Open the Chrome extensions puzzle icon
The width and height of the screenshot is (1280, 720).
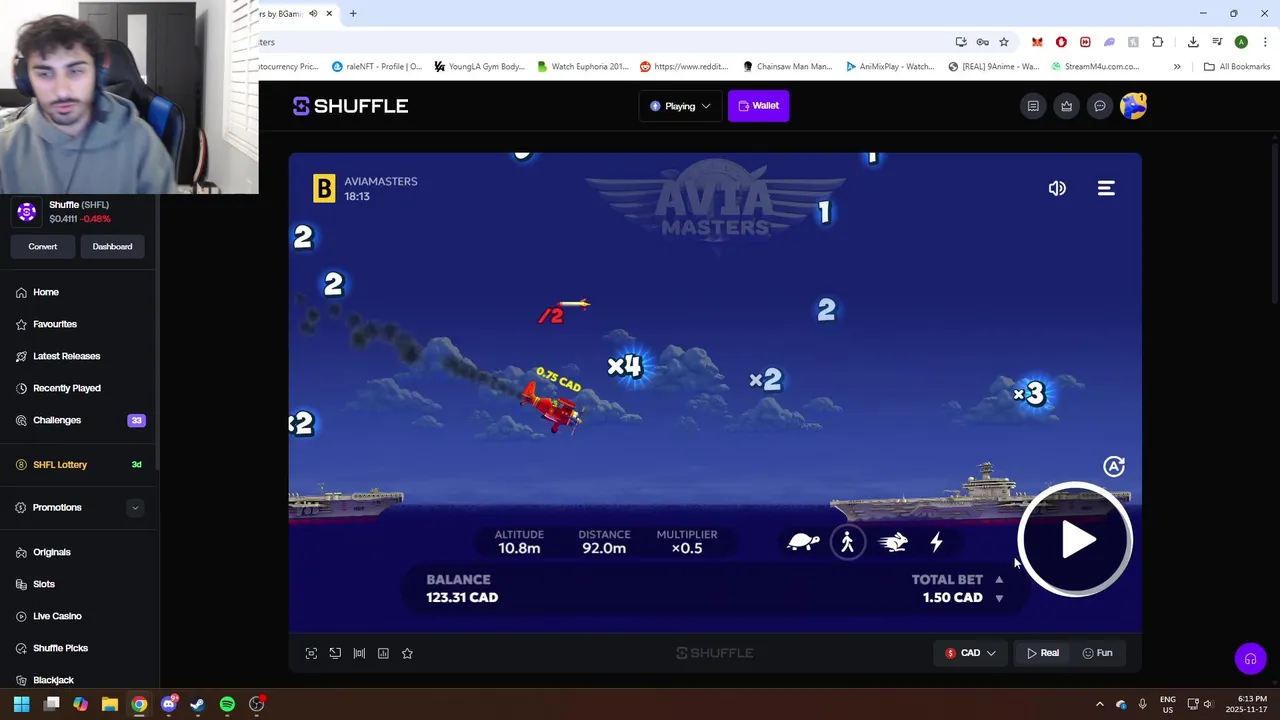coord(1158,42)
